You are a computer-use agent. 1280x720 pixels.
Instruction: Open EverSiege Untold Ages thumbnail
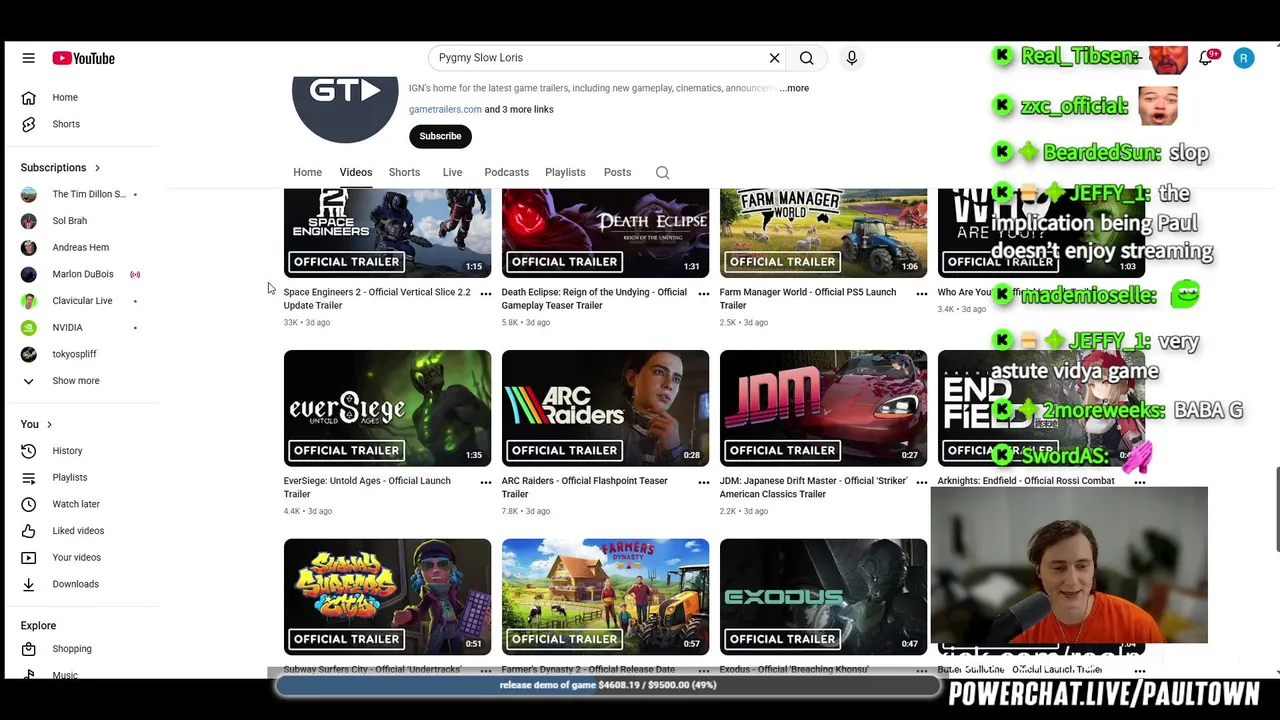(x=387, y=408)
